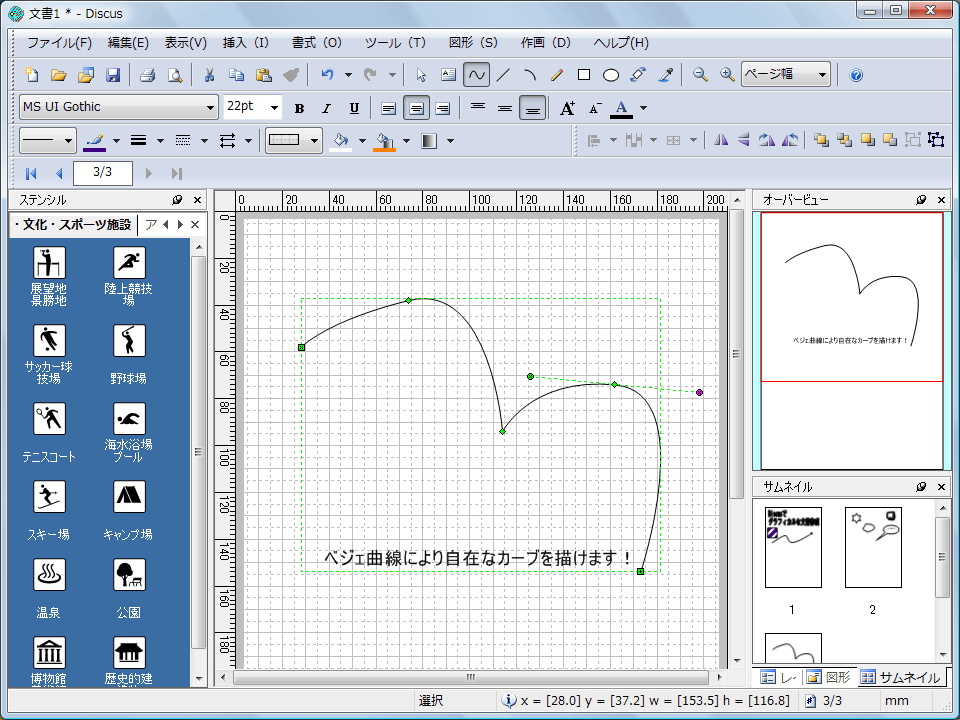Screen dimensions: 960x720
Task: Expand line thickness dropdown arrow
Action: 160,141
